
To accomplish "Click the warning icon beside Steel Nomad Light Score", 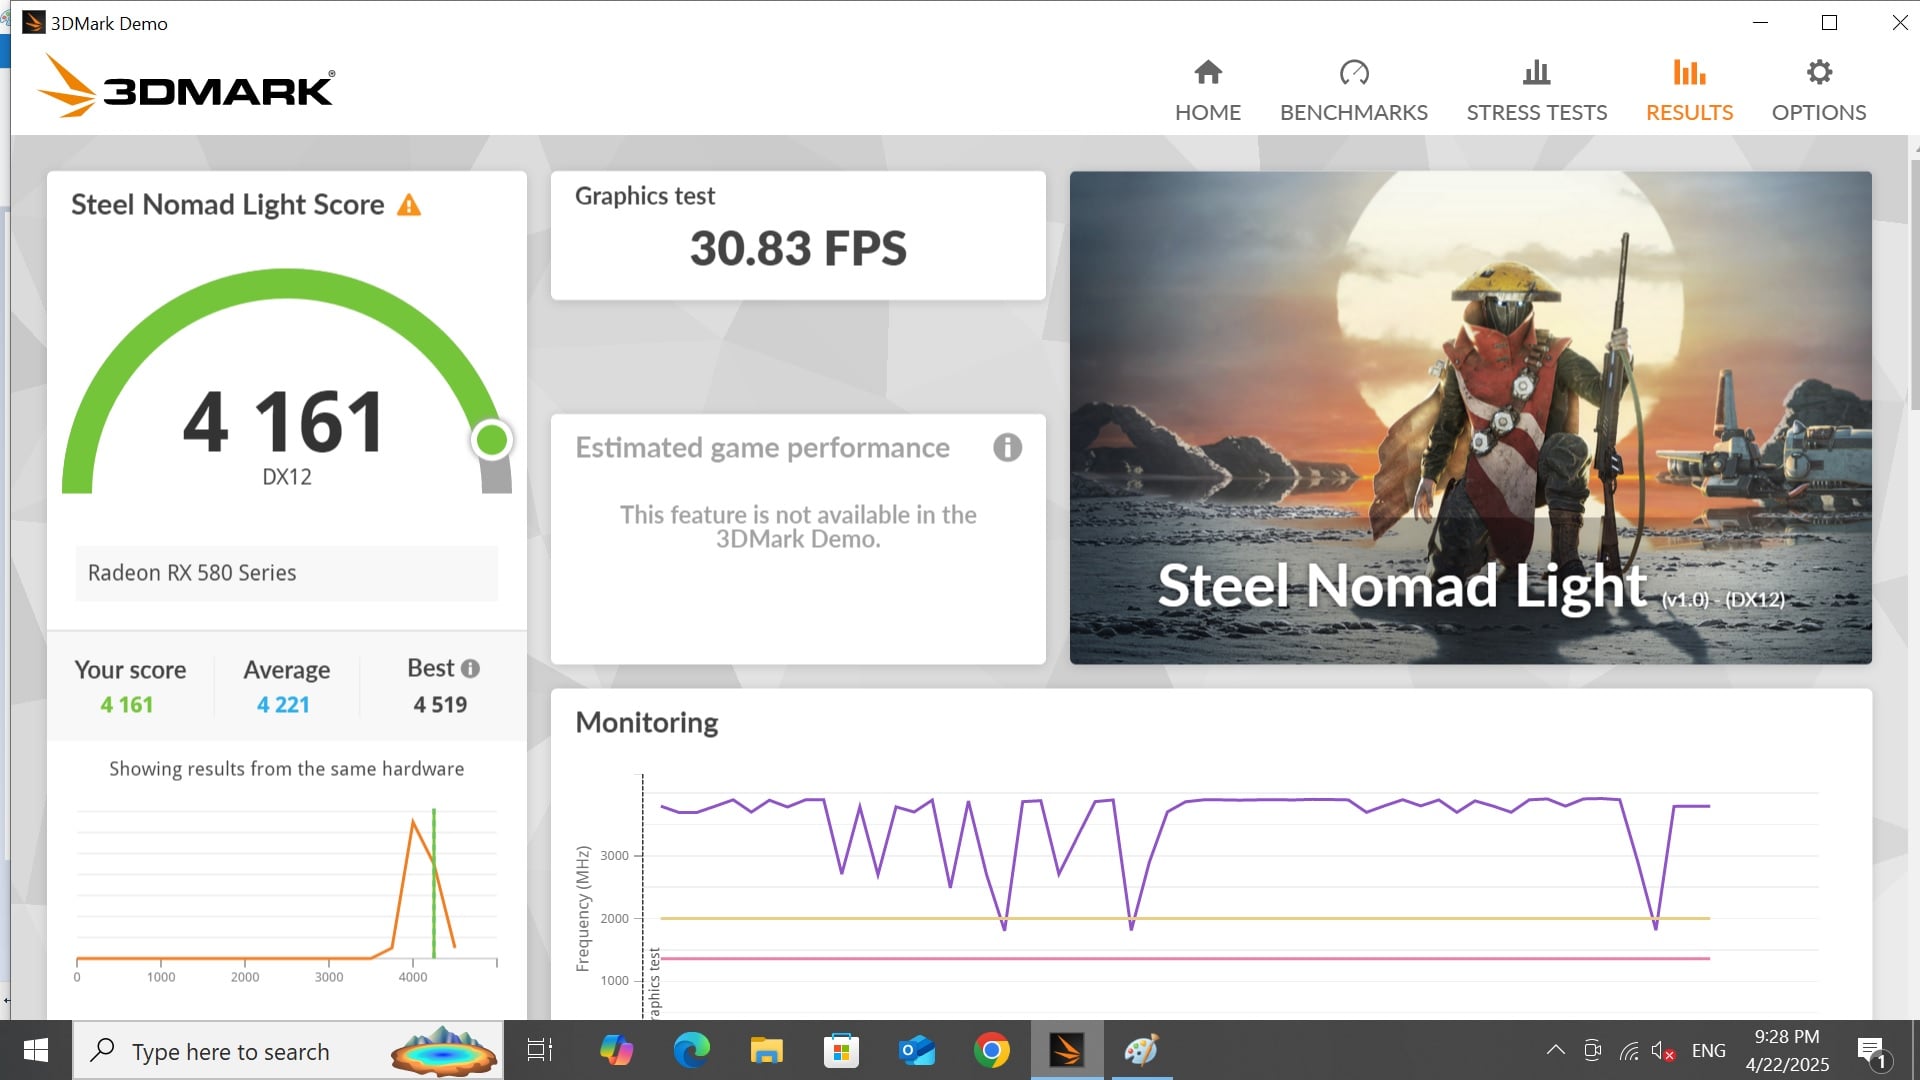I will [x=409, y=205].
